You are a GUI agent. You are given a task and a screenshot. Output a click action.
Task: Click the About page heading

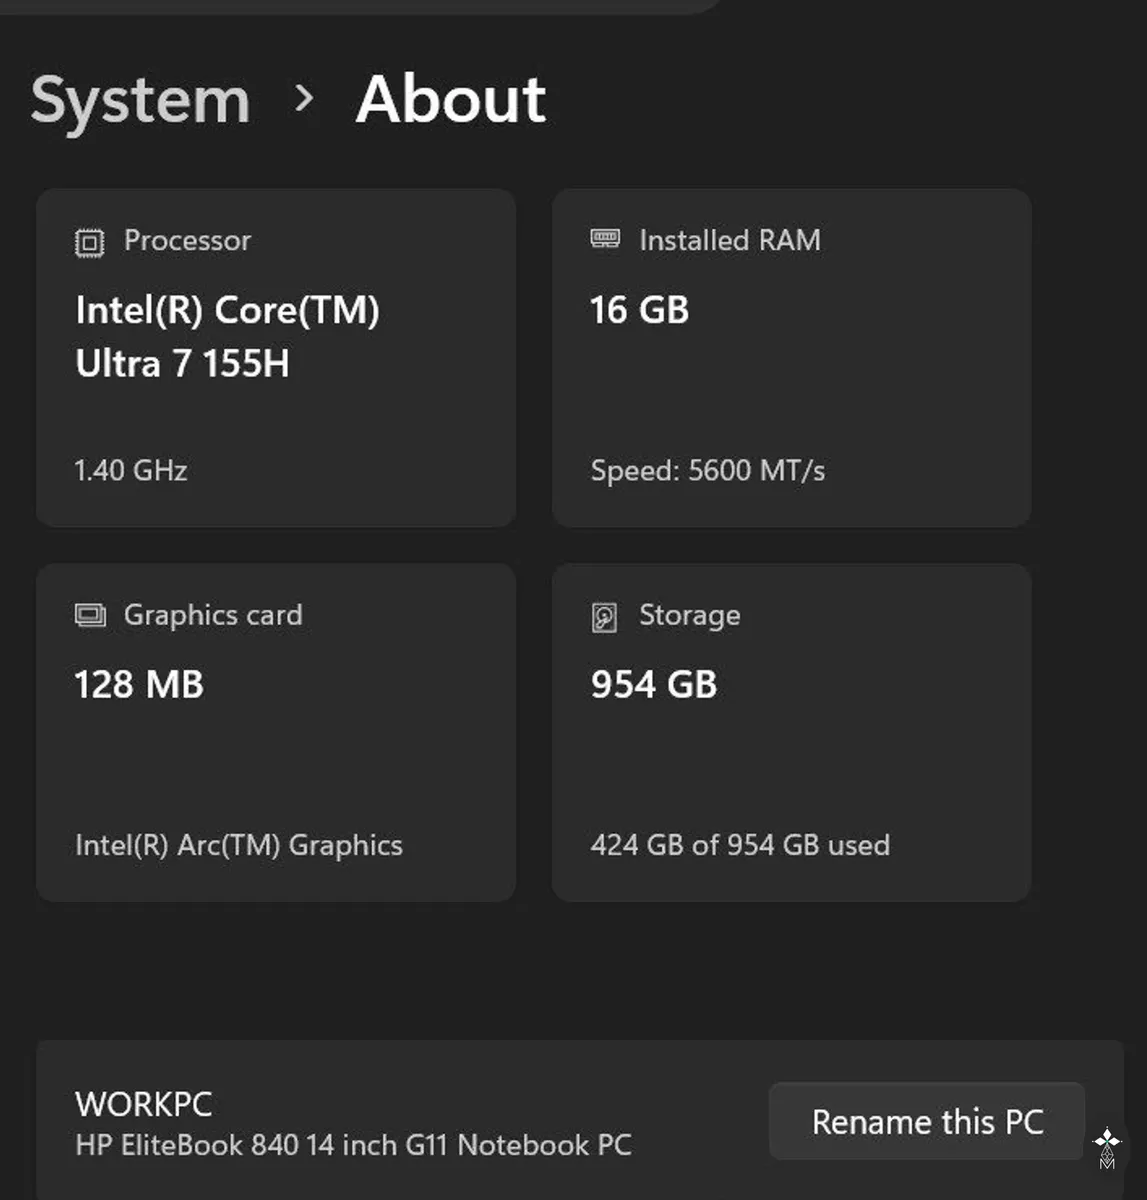[451, 99]
